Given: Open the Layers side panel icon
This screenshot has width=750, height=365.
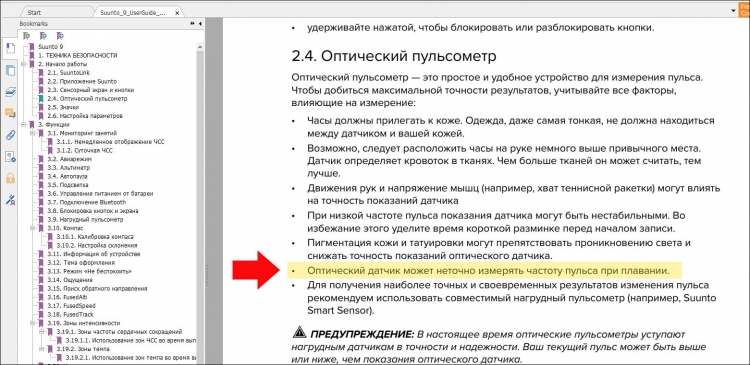Looking at the screenshot, I should point(10,92).
